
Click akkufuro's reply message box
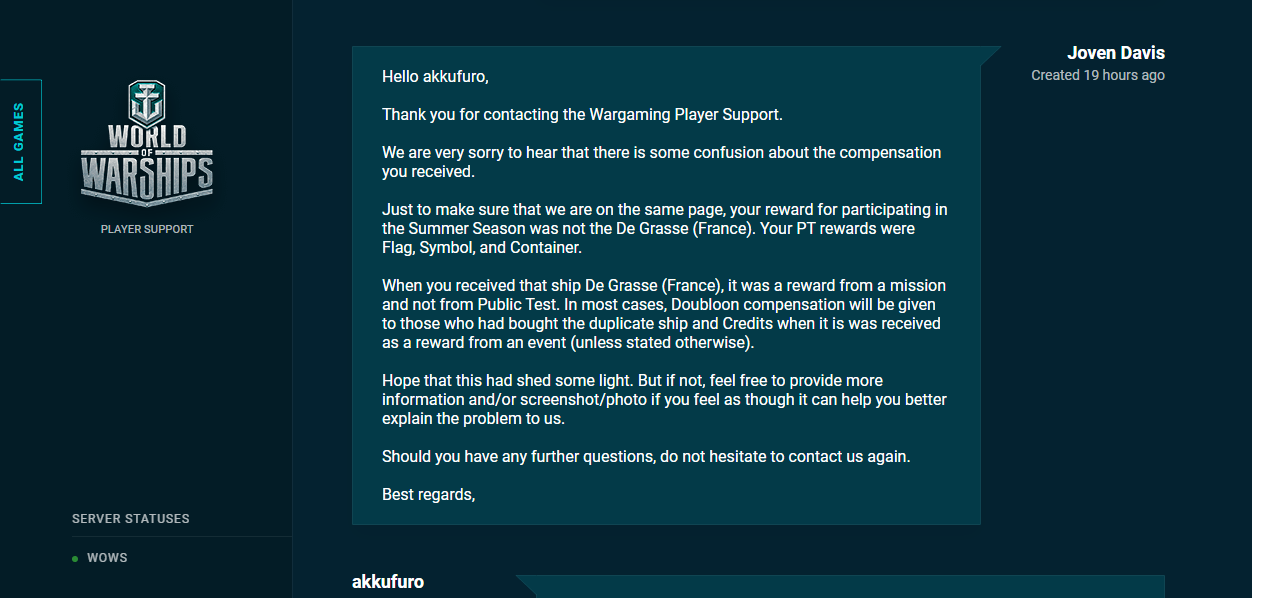point(840,586)
